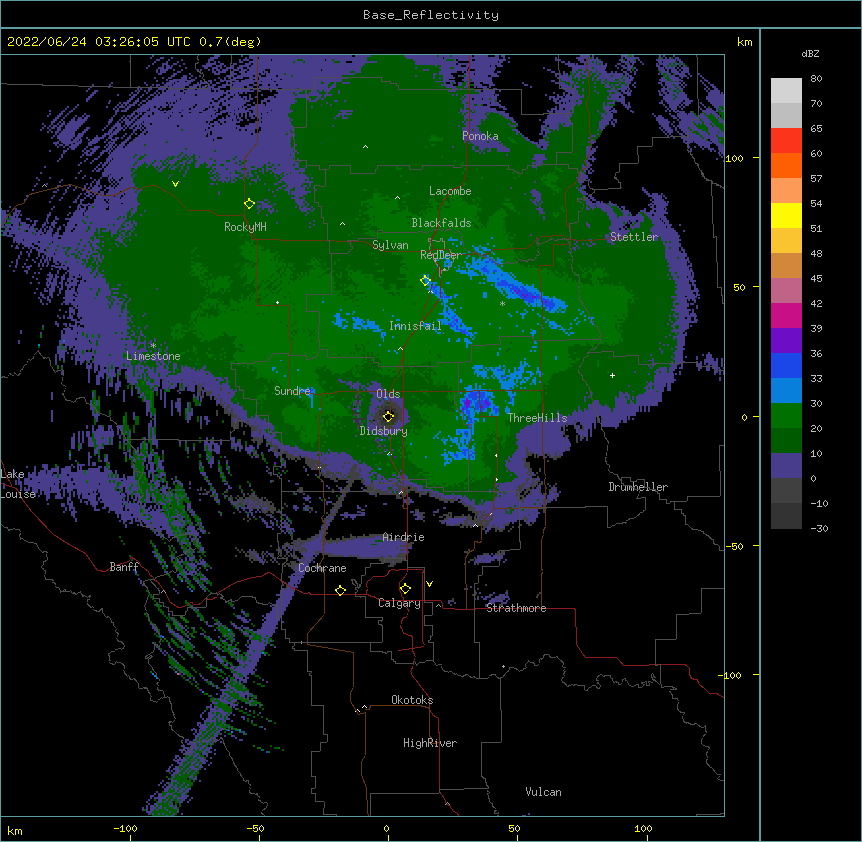Image resolution: width=862 pixels, height=842 pixels.
Task: Click the Base_Reflectivity title
Action: [431, 15]
